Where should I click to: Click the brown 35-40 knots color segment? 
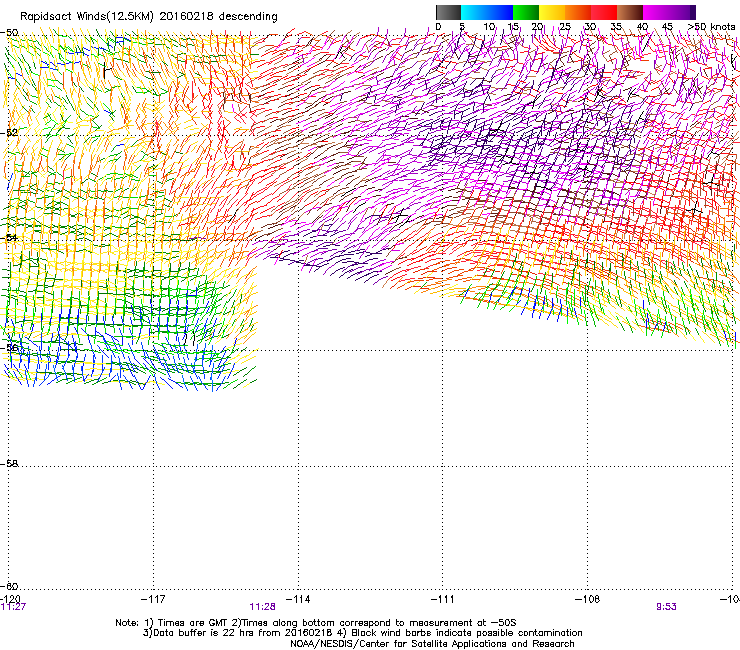(x=630, y=12)
